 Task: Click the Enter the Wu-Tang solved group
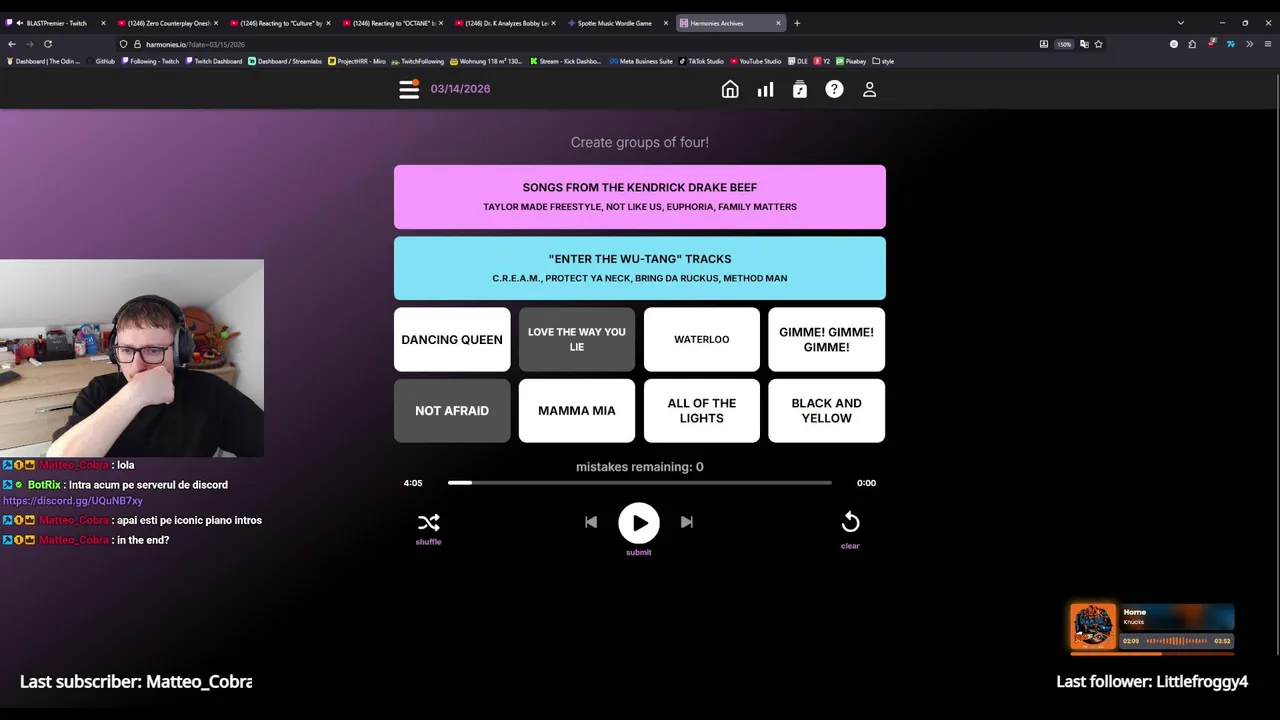(x=640, y=268)
